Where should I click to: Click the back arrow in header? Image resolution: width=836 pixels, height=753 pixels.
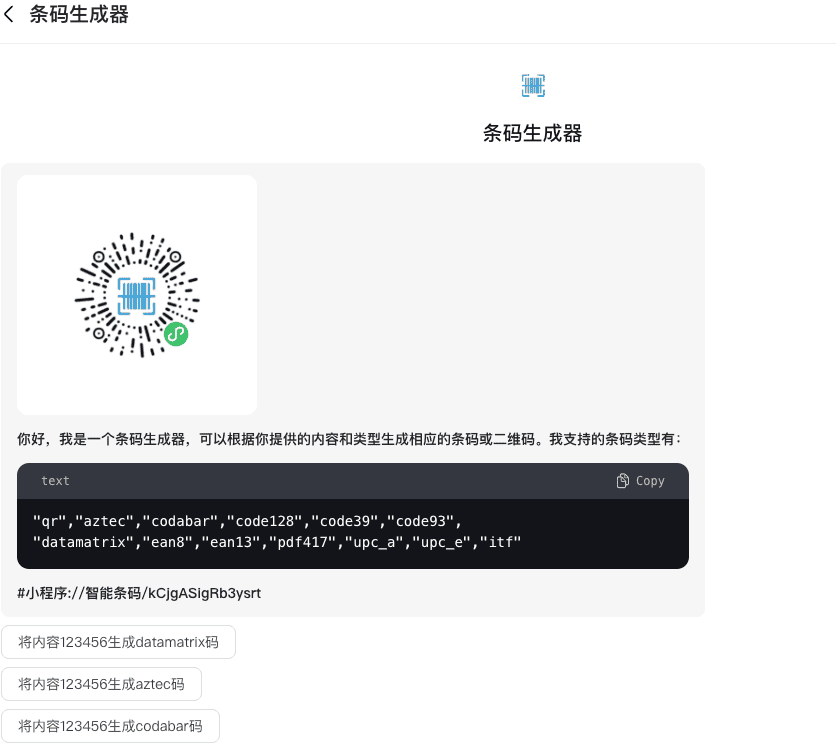(x=10, y=15)
